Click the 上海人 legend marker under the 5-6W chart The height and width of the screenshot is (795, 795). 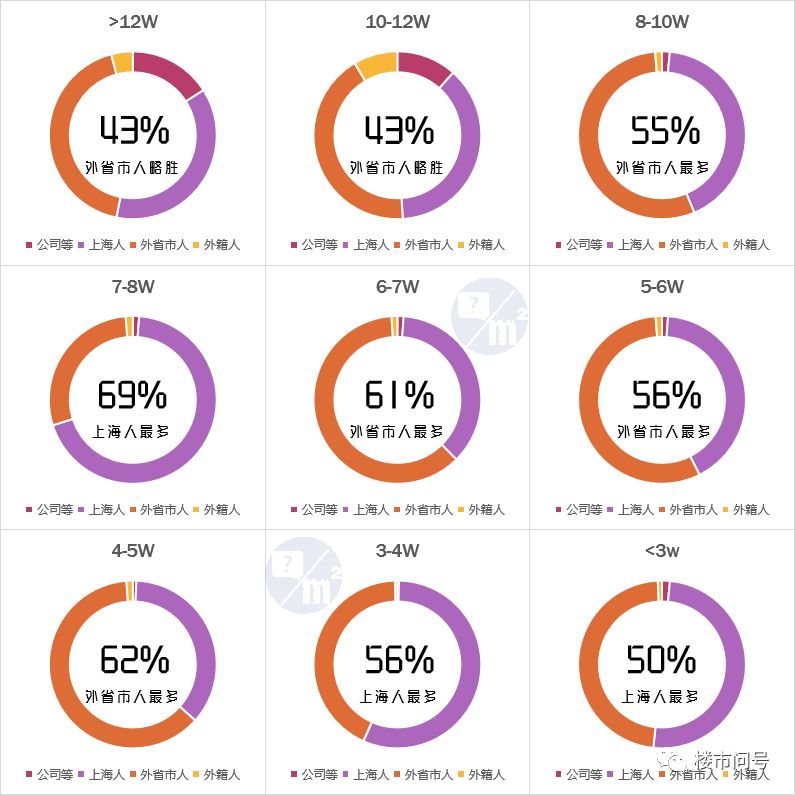611,510
